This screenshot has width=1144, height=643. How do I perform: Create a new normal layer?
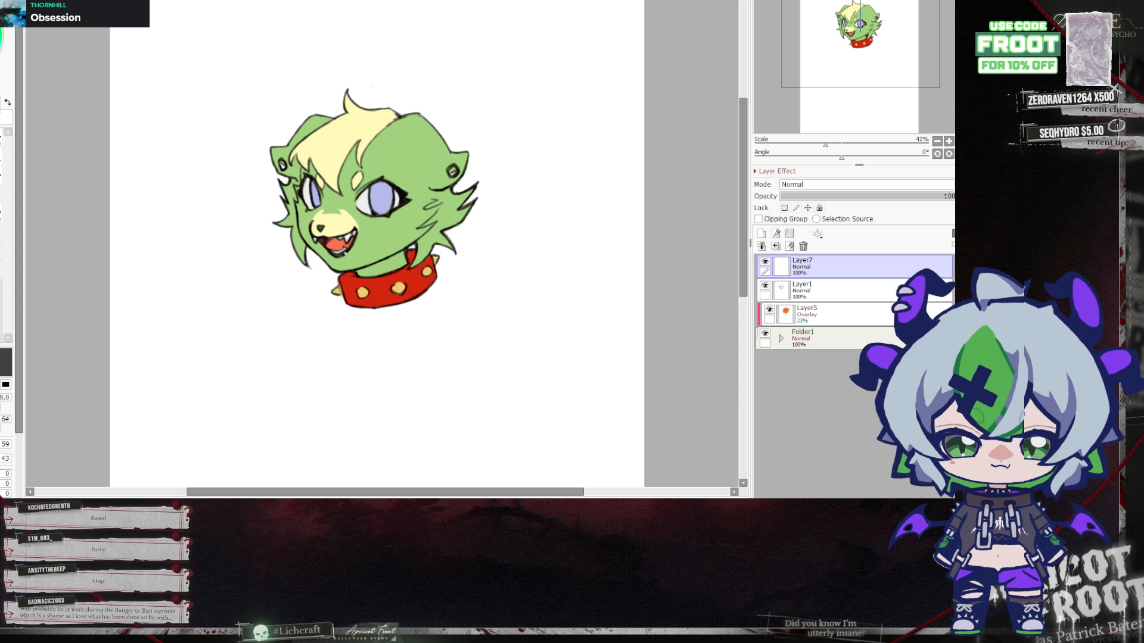(x=761, y=234)
